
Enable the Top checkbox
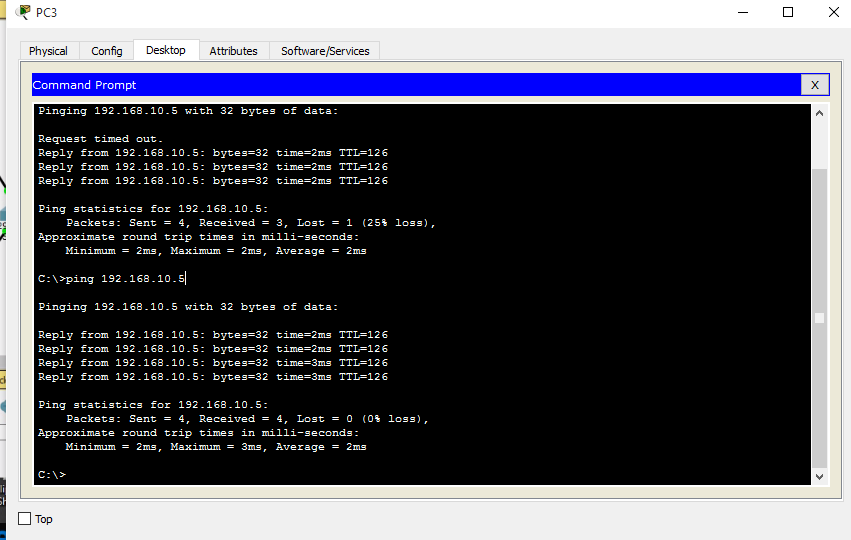(24, 519)
